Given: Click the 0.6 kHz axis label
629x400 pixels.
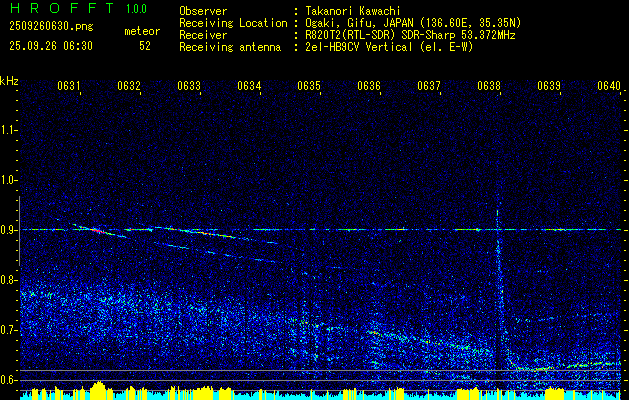Looking at the screenshot, I should 8,380.
